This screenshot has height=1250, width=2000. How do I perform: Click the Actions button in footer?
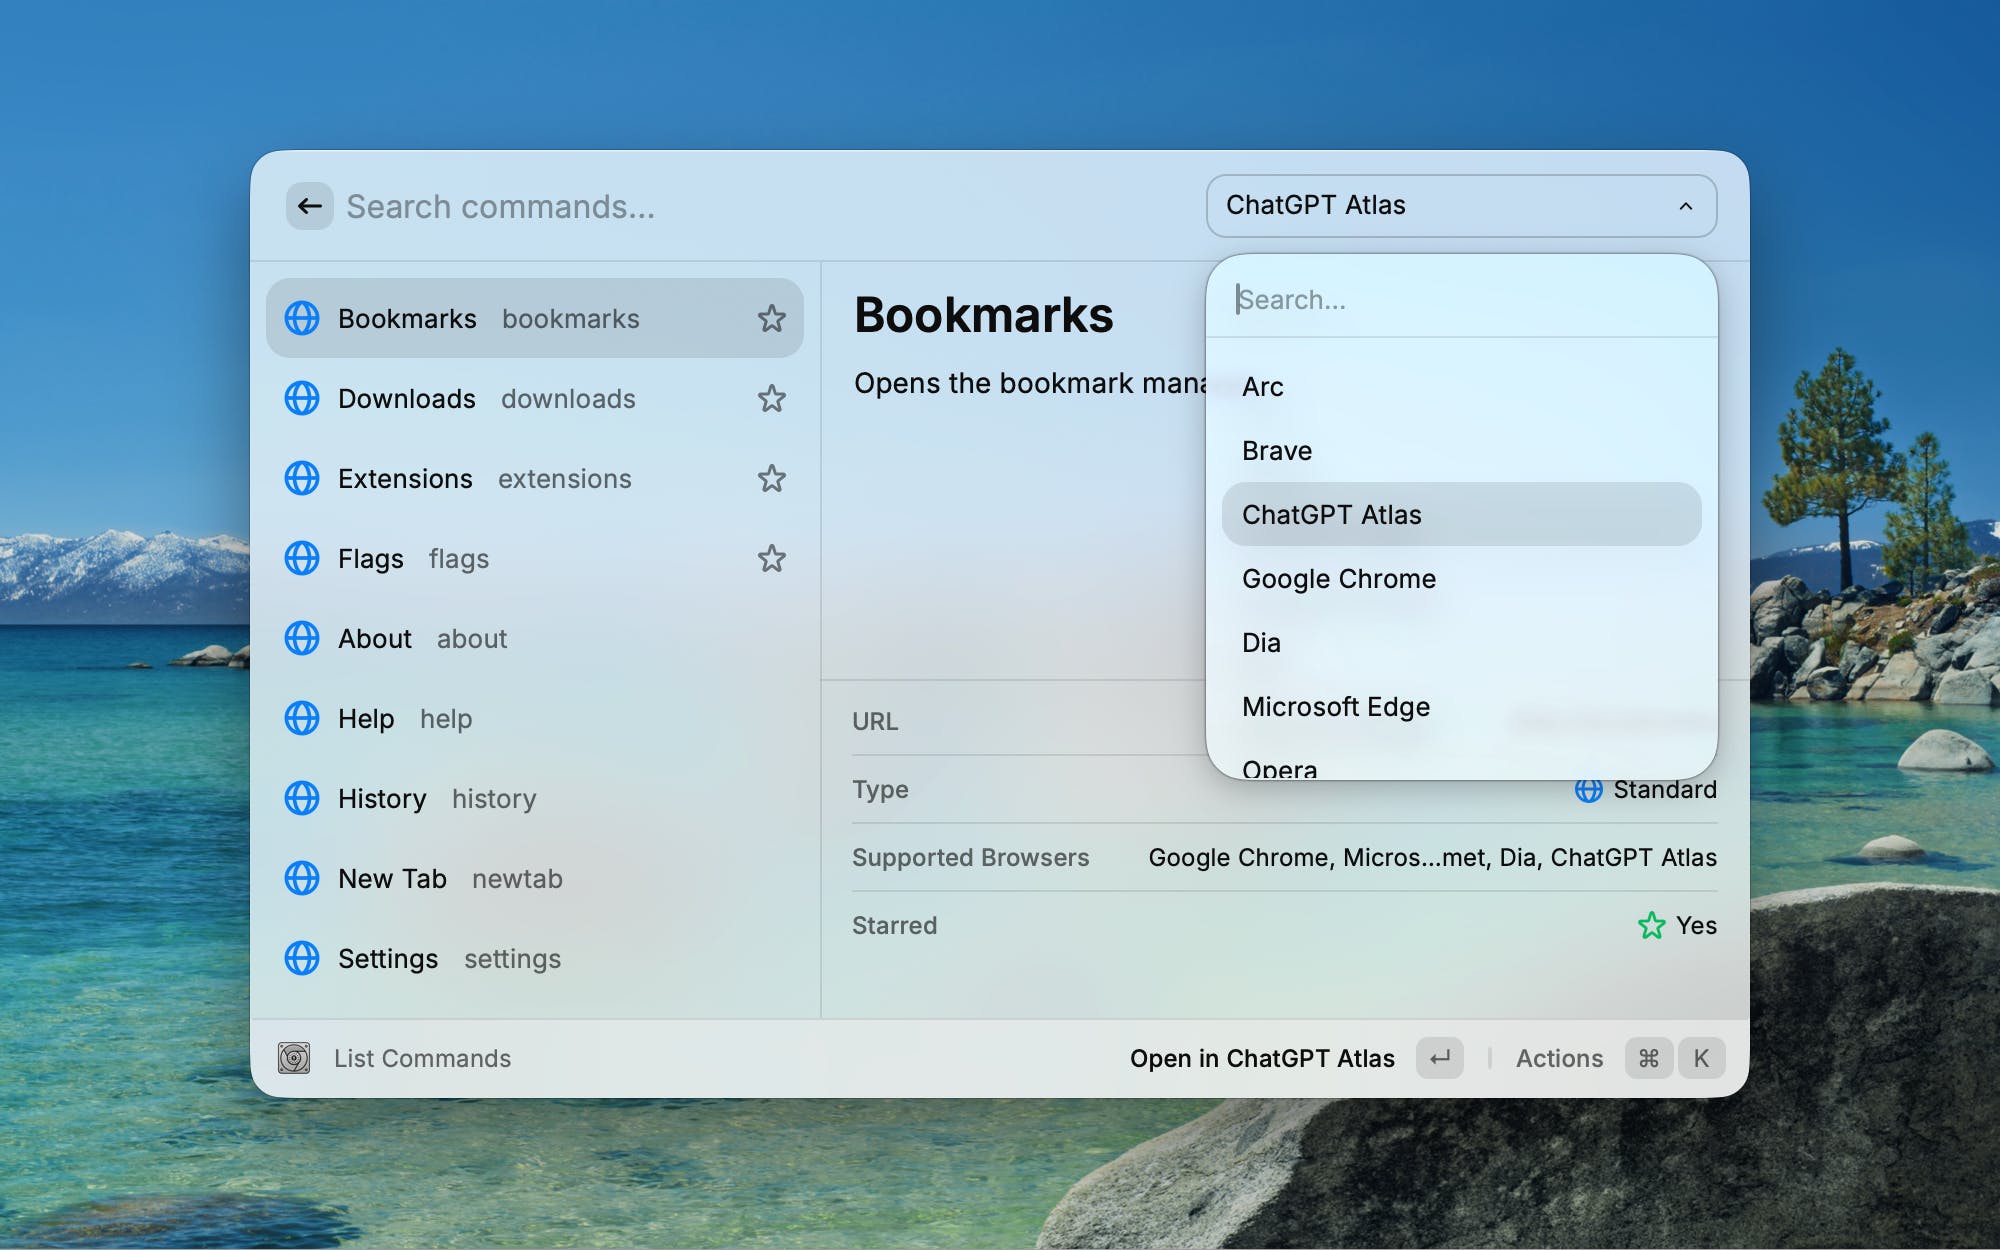point(1558,1058)
